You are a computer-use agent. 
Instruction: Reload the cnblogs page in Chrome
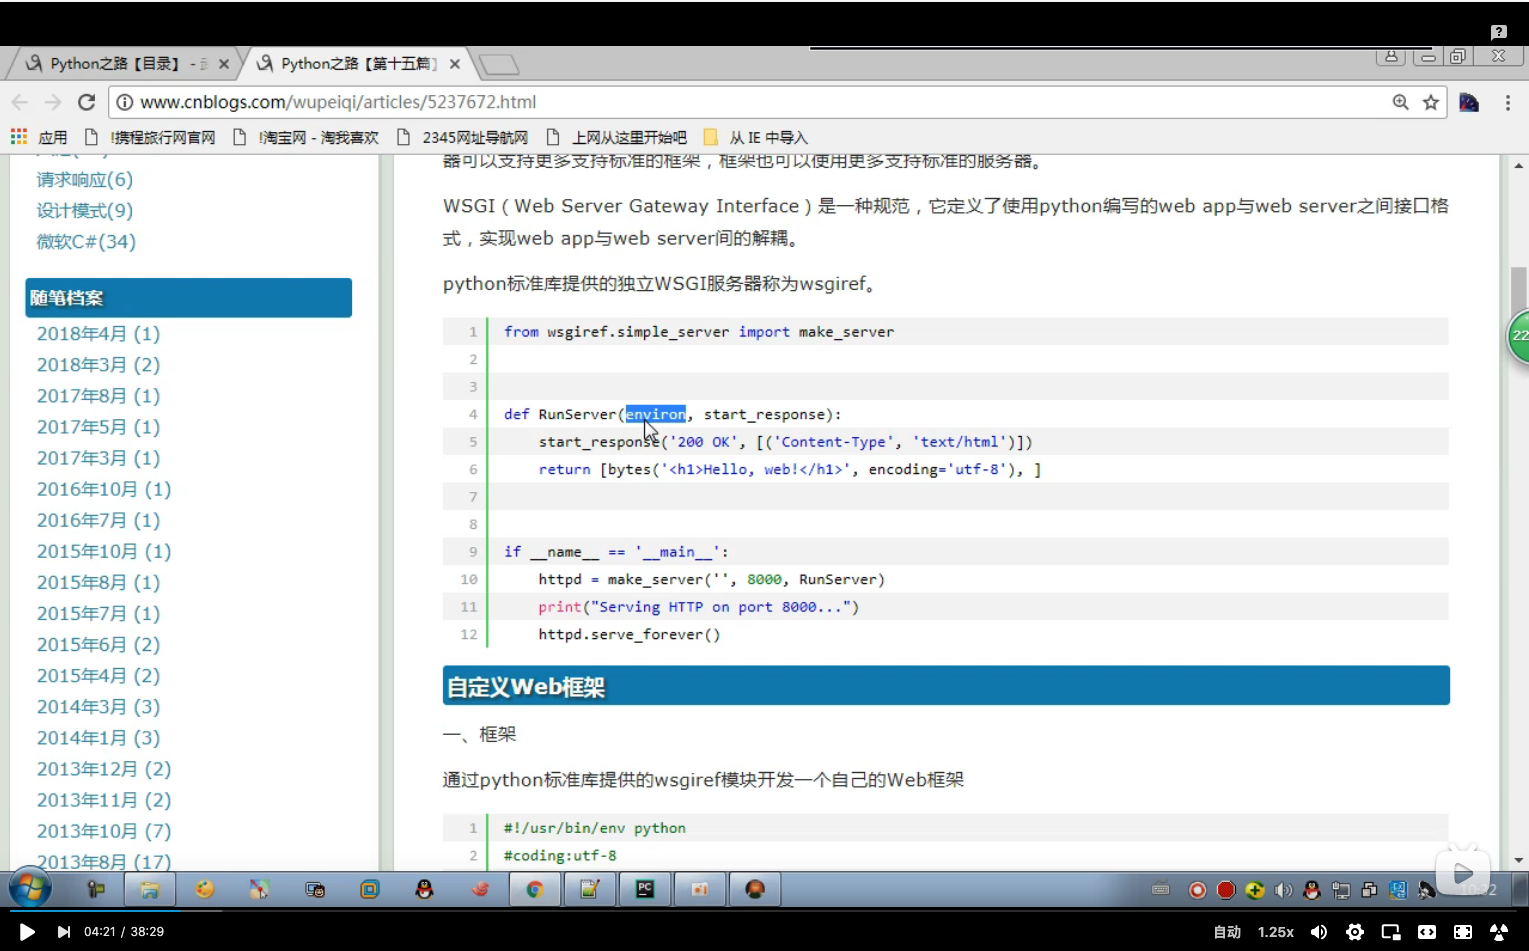click(x=87, y=102)
